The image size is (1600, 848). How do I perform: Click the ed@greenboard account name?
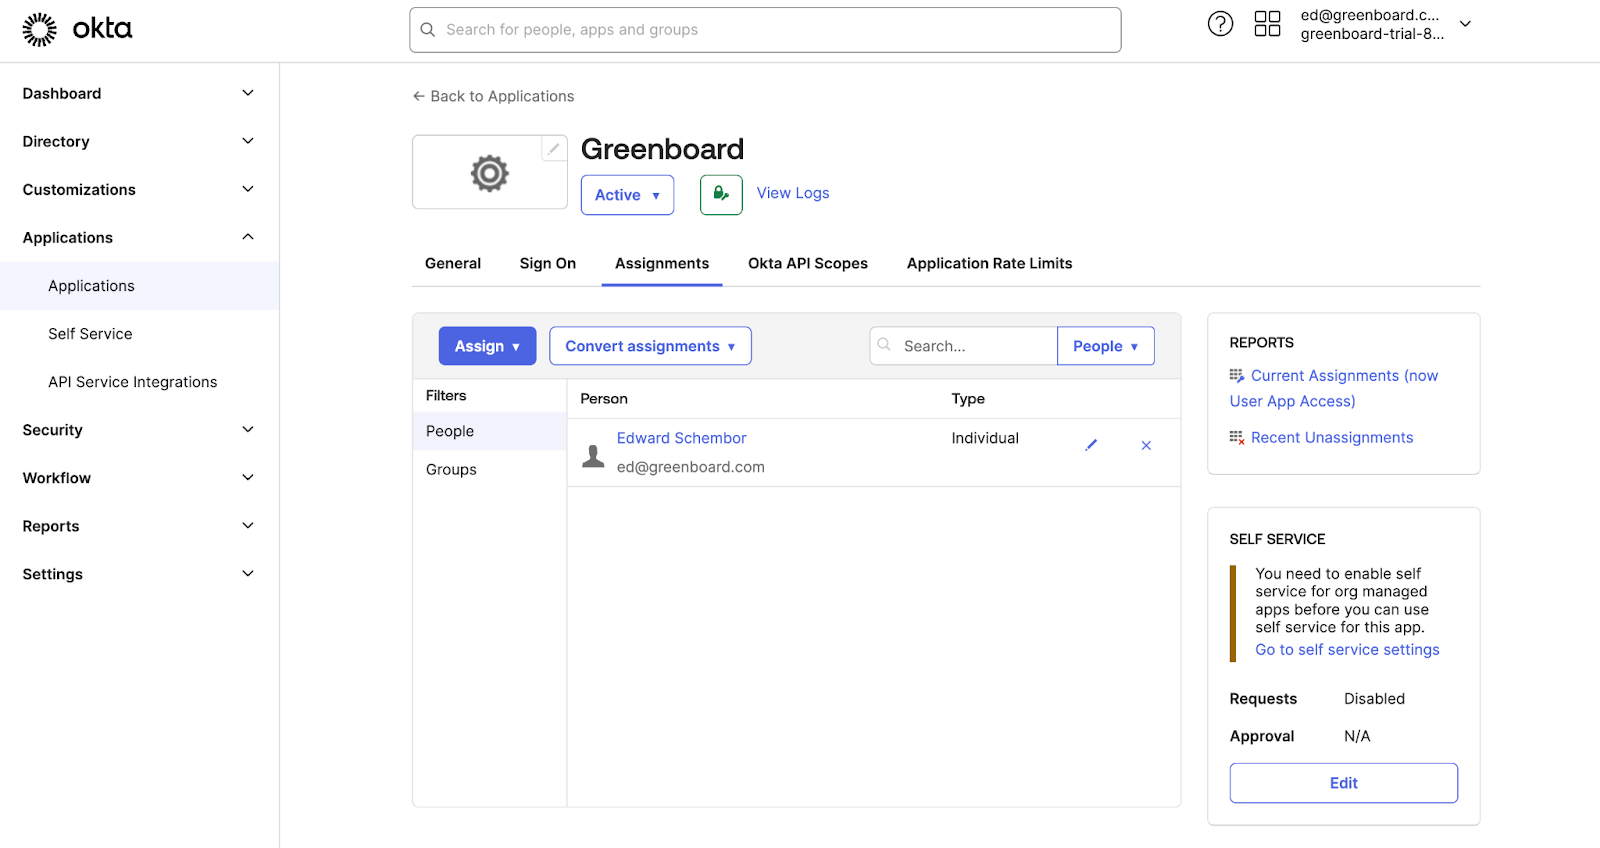point(1370,15)
